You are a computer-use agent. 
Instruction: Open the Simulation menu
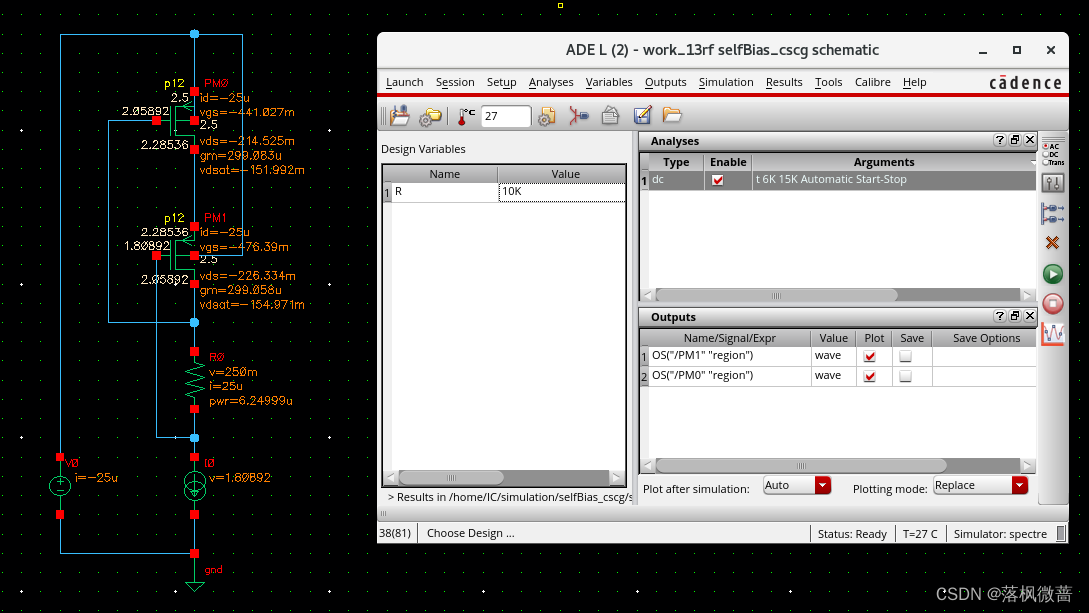pos(726,82)
